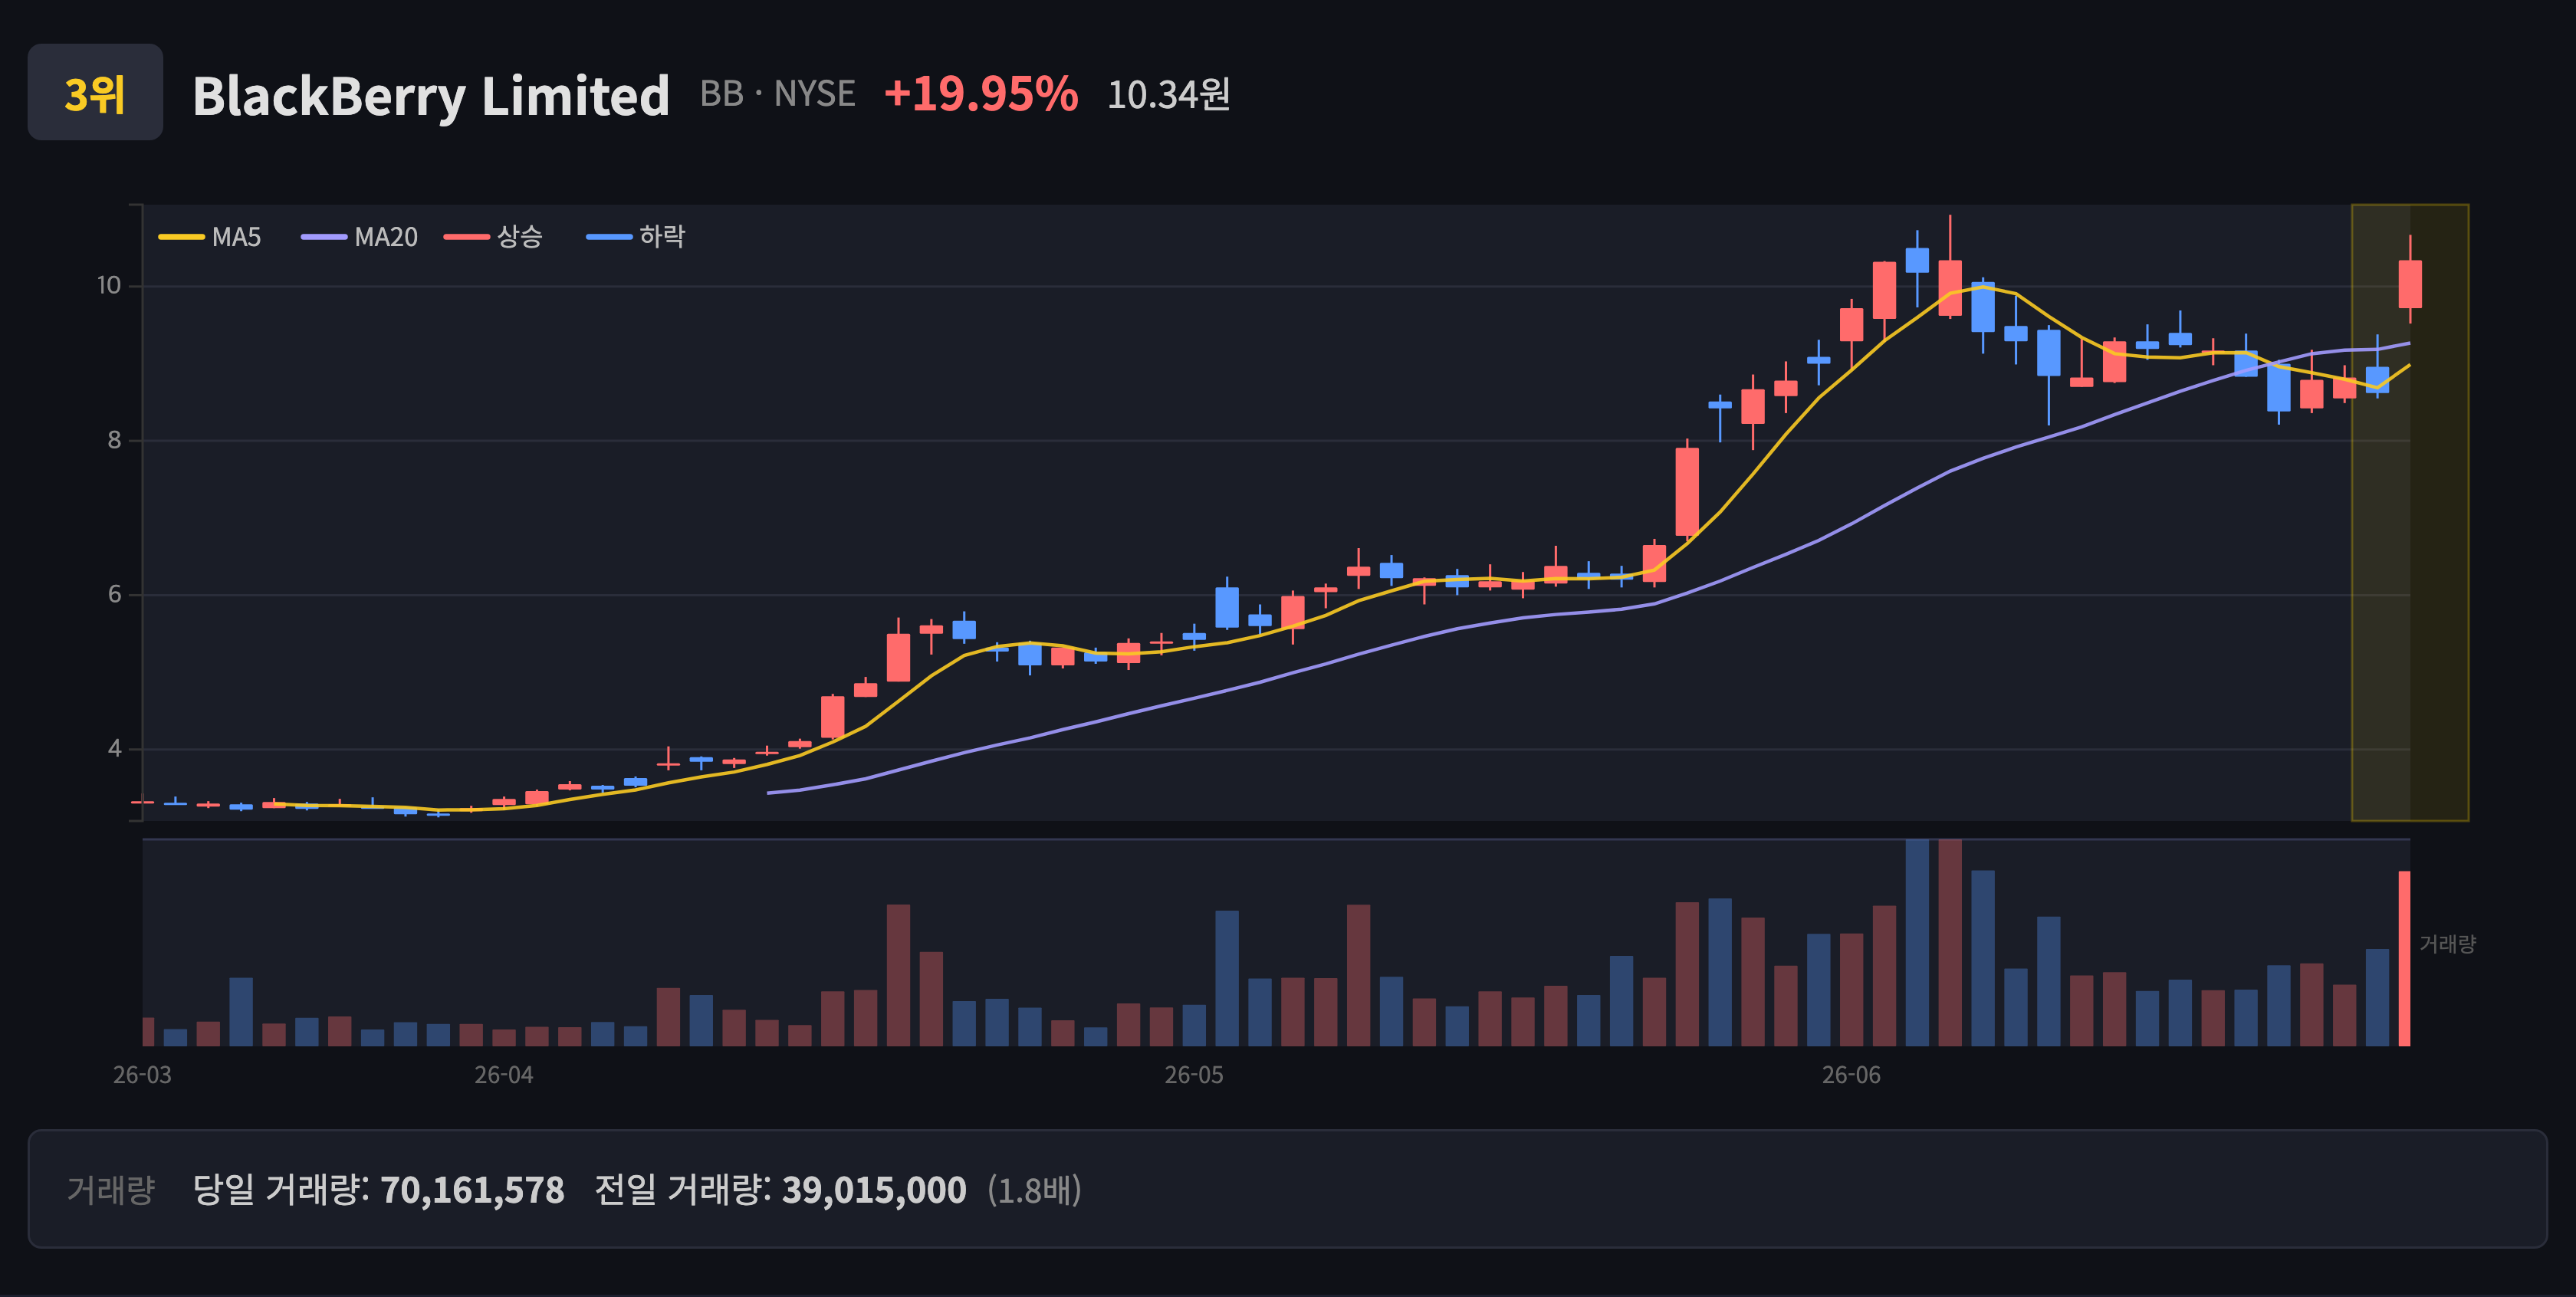Screen dimensions: 2576x1297
Task: Click the 전일 거래량 value 39,015,000
Action: (x=874, y=1190)
